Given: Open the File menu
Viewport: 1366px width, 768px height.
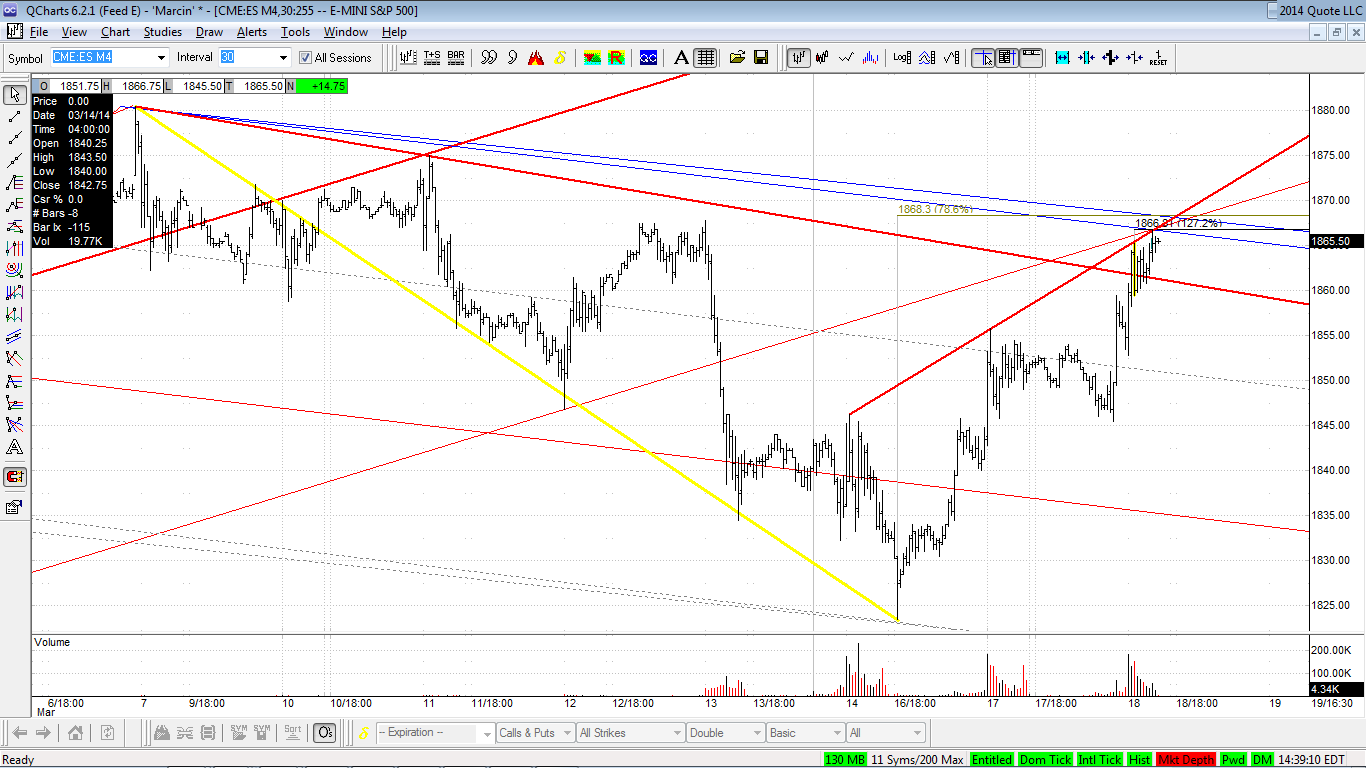Looking at the screenshot, I should (39, 32).
